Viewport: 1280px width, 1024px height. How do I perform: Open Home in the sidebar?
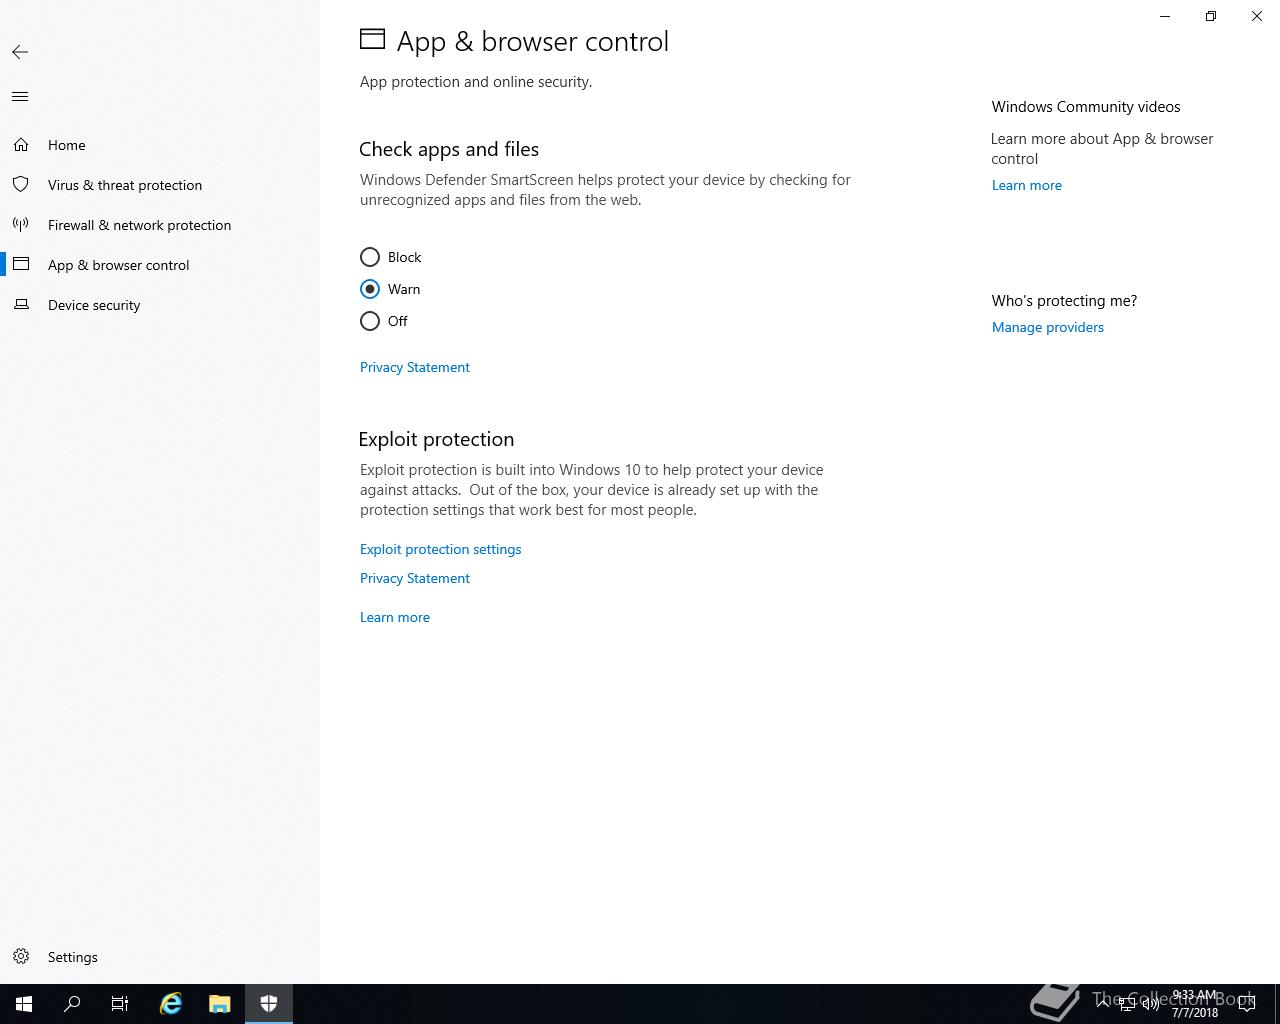click(x=160, y=145)
